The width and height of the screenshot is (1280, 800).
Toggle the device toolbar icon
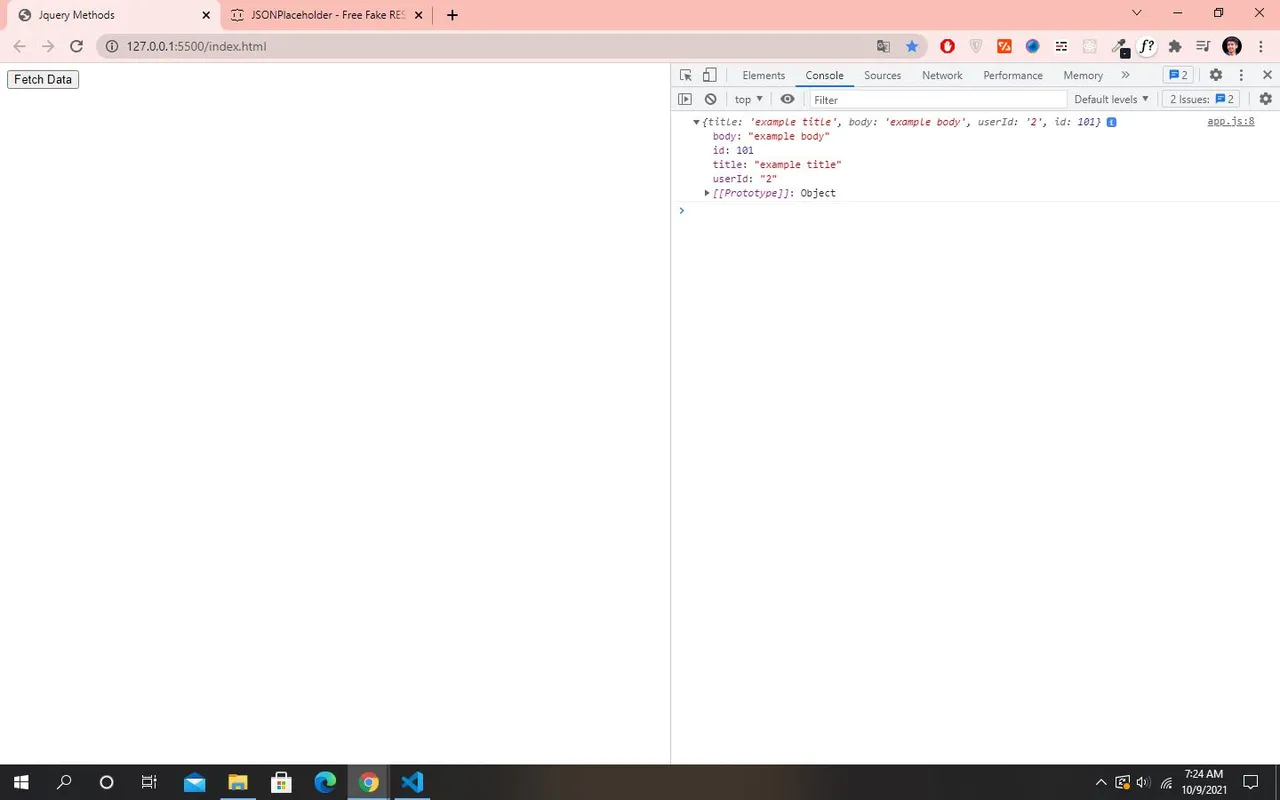coord(709,75)
